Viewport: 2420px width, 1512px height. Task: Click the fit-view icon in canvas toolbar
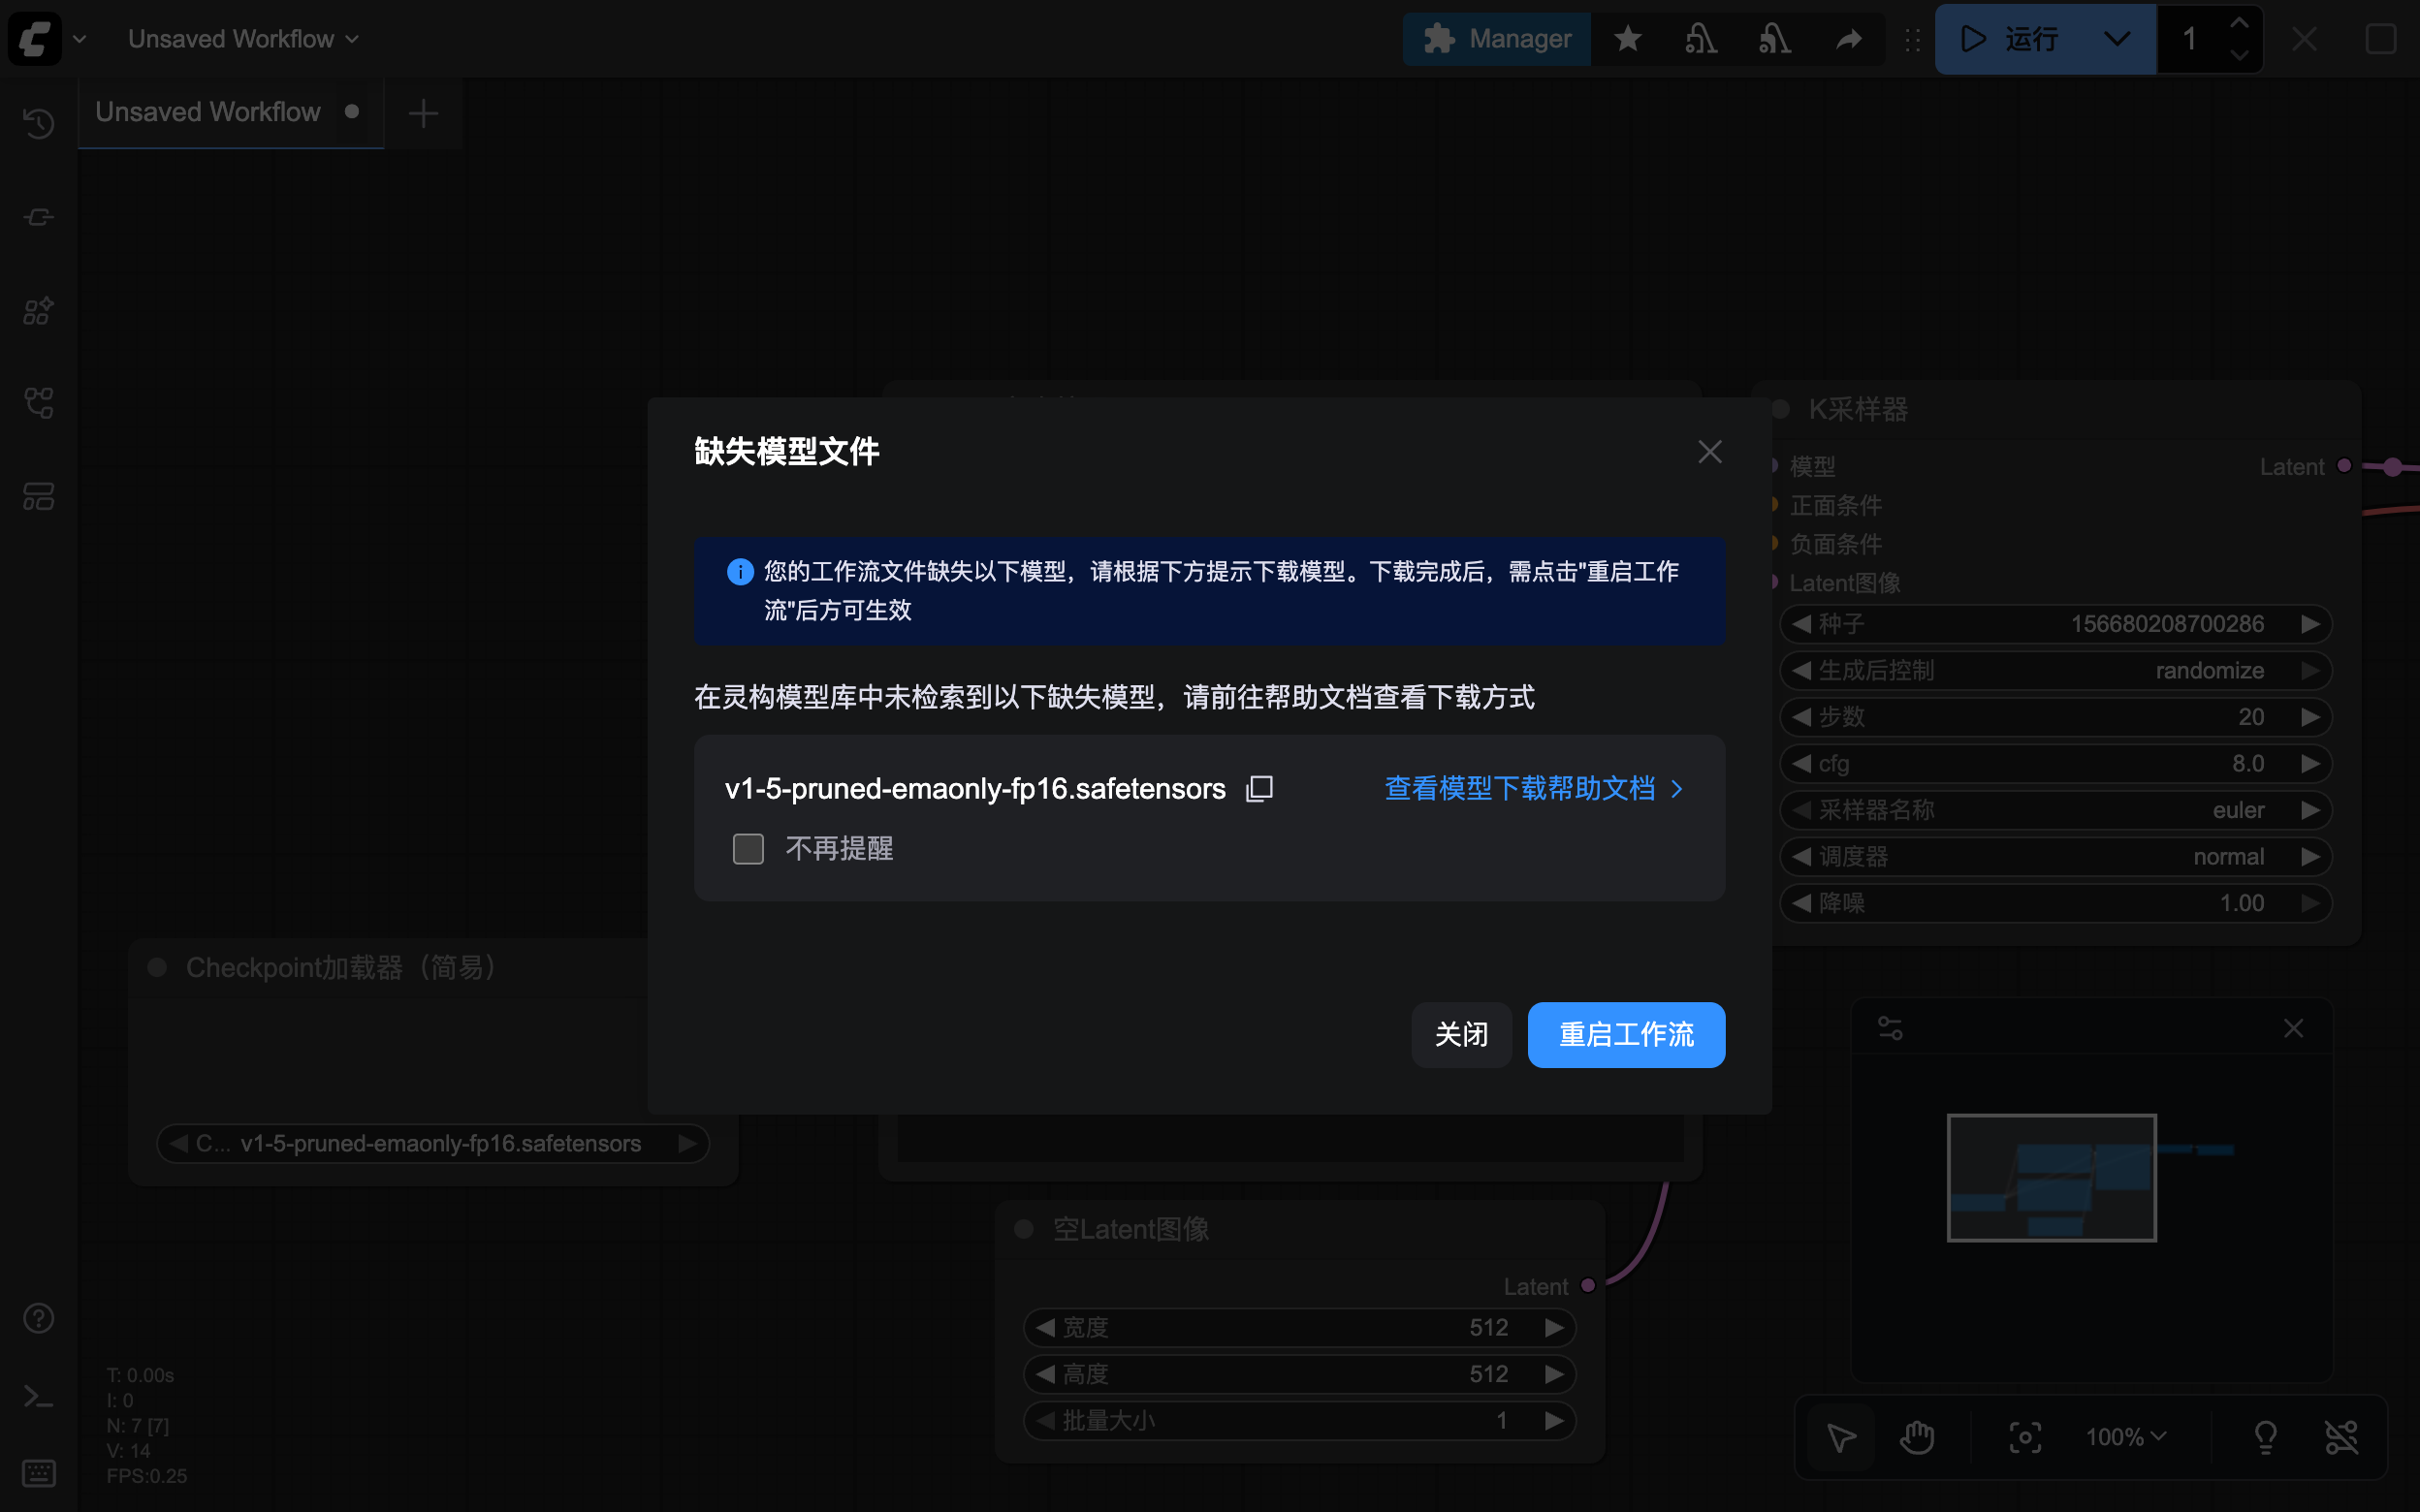tap(2026, 1437)
